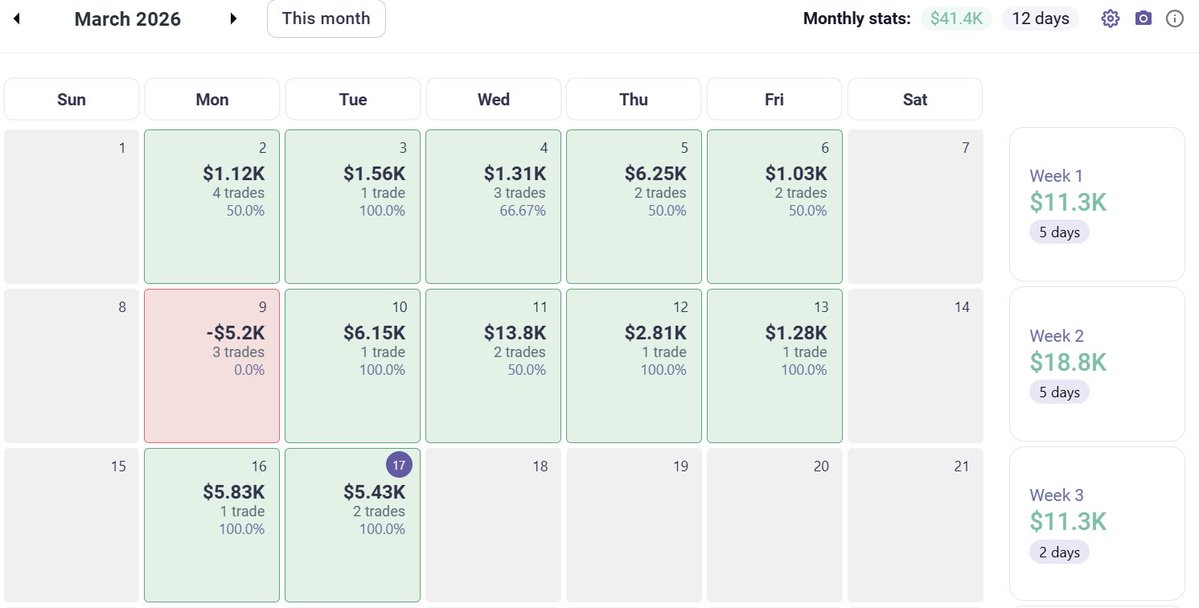Click the $41.4K monthly stats badge
Screen dimensions: 1199x608
point(956,19)
